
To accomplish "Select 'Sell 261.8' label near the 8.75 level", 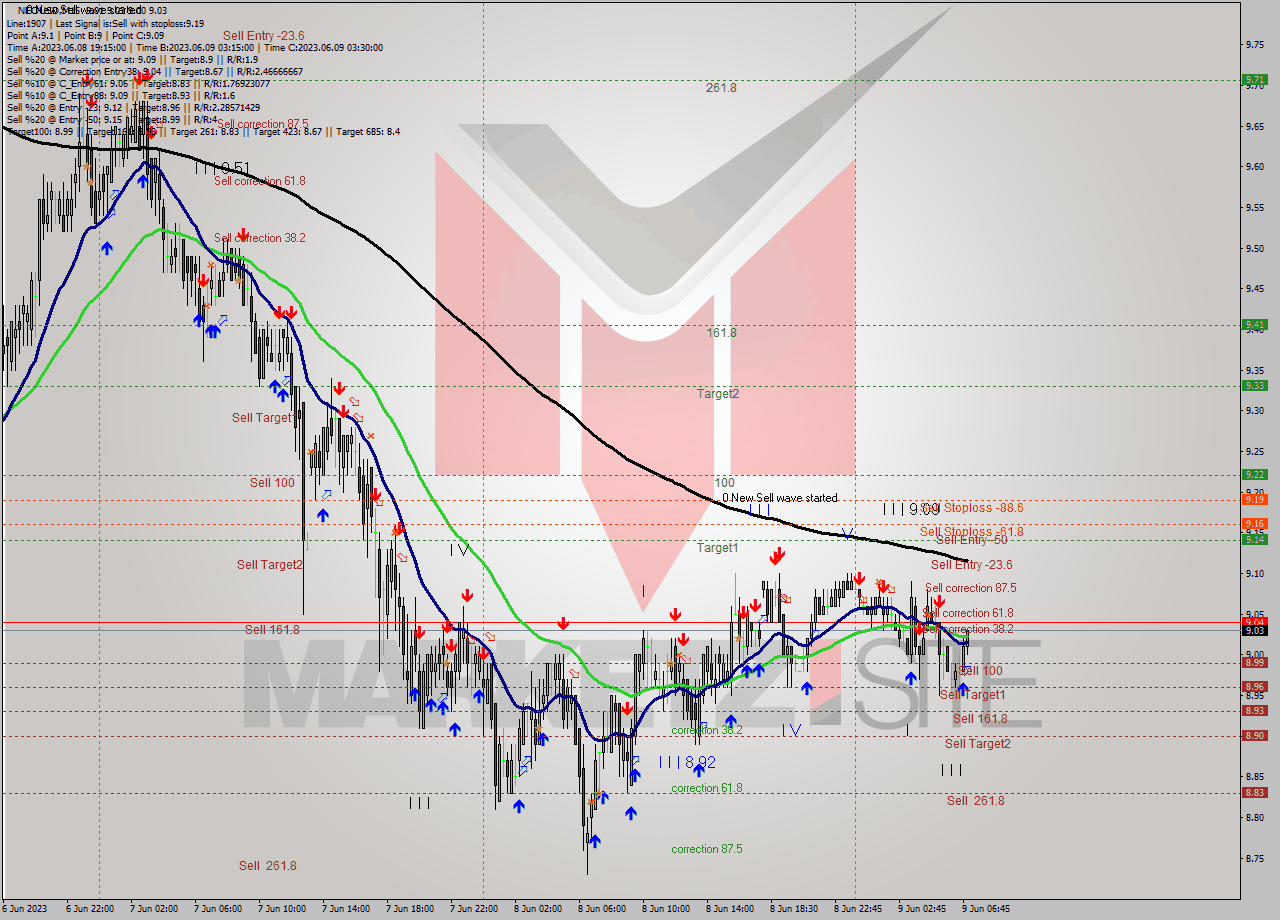I will (268, 866).
